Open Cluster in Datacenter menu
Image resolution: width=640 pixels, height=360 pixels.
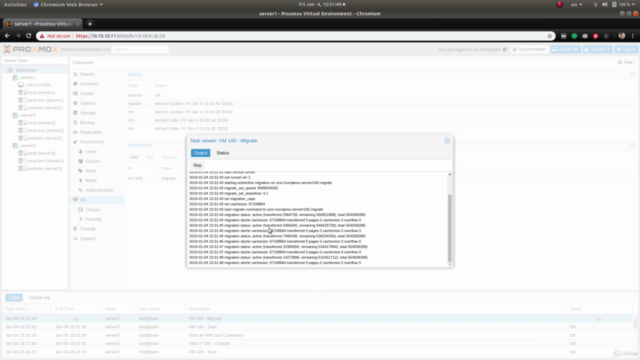point(87,93)
